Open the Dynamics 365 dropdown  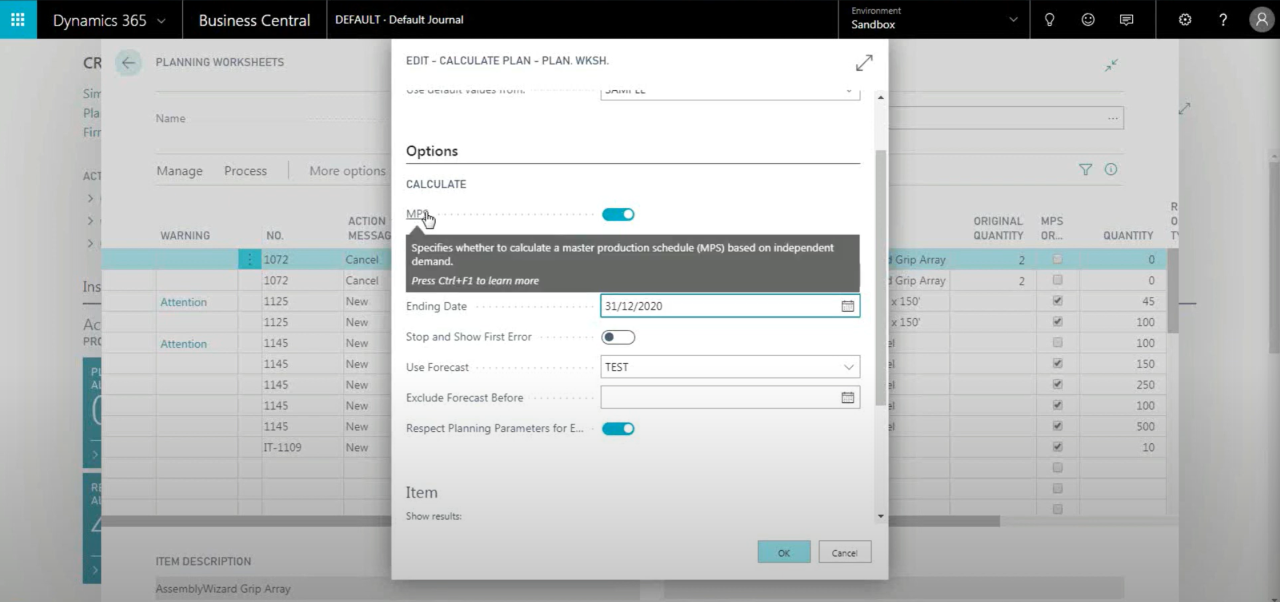[110, 20]
